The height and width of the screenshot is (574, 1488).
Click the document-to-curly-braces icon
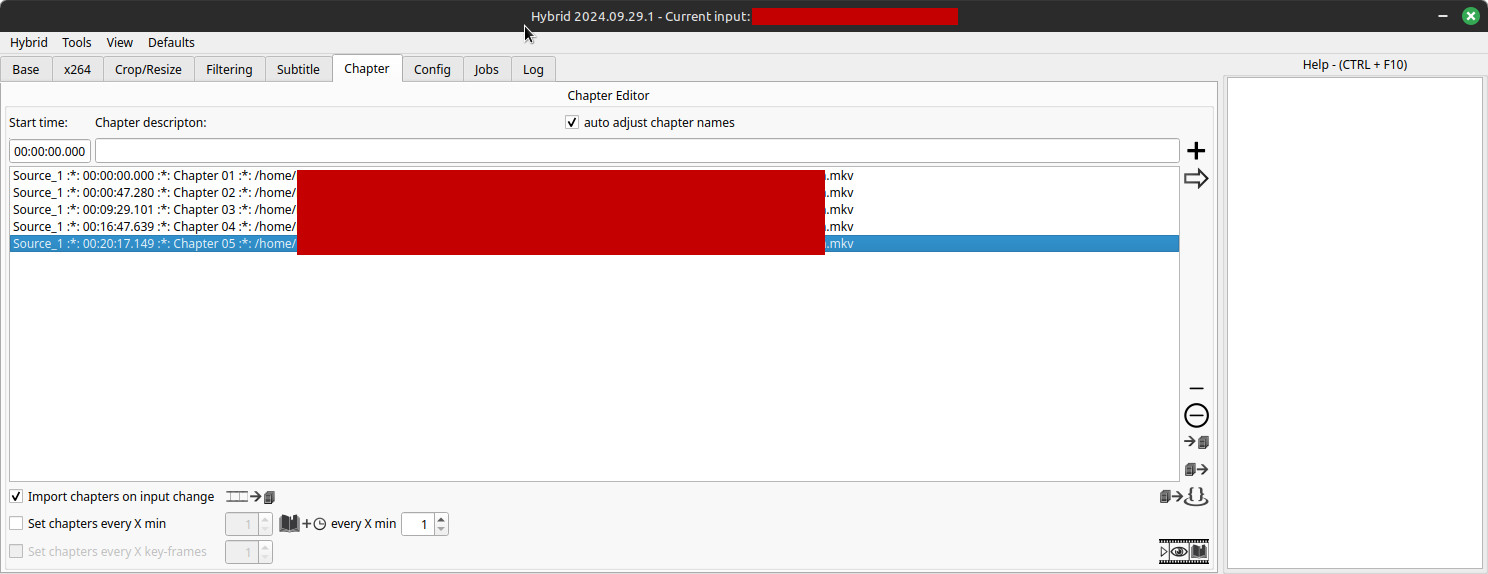[1184, 496]
